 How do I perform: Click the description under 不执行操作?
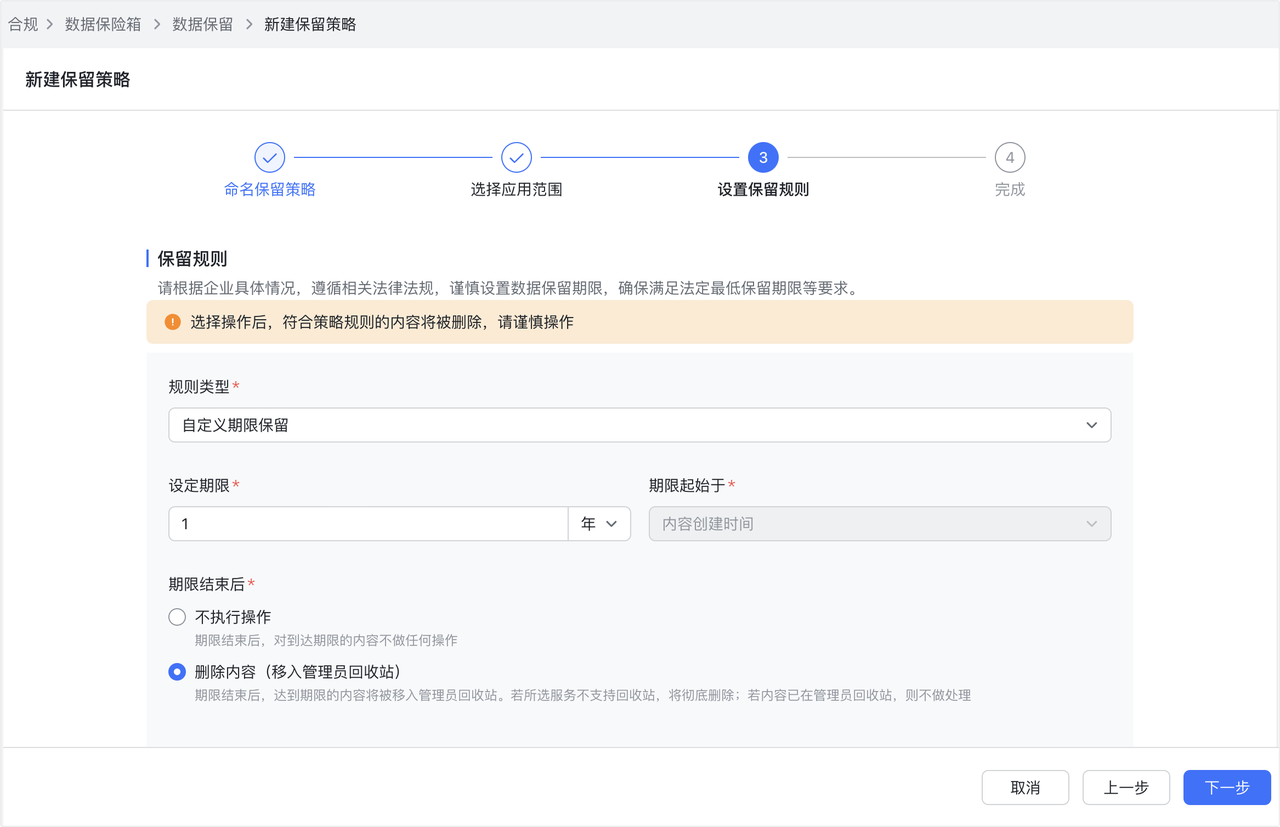[326, 640]
